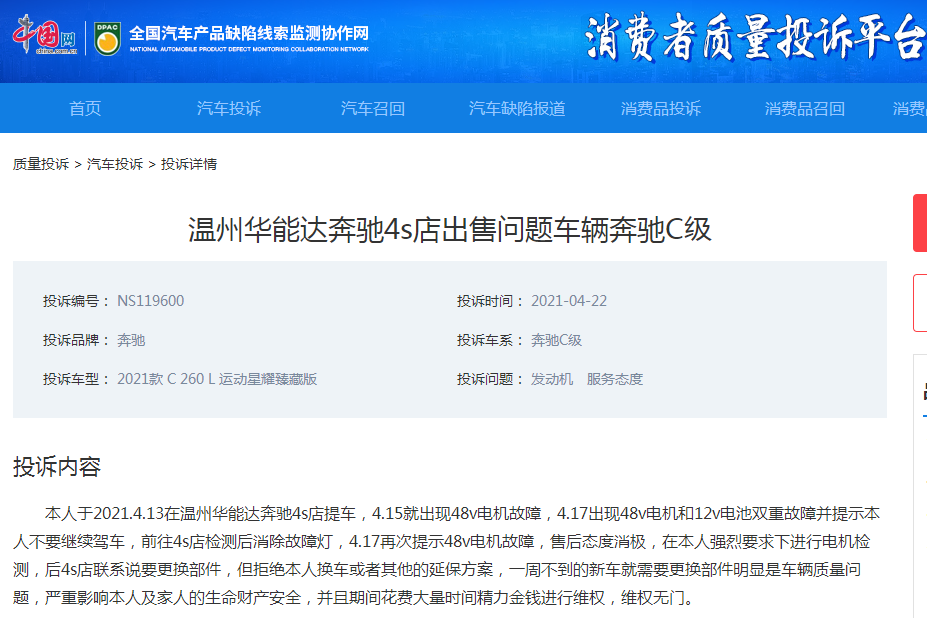
Task: Open the 汽车投诉 navigation tab
Action: pos(229,108)
